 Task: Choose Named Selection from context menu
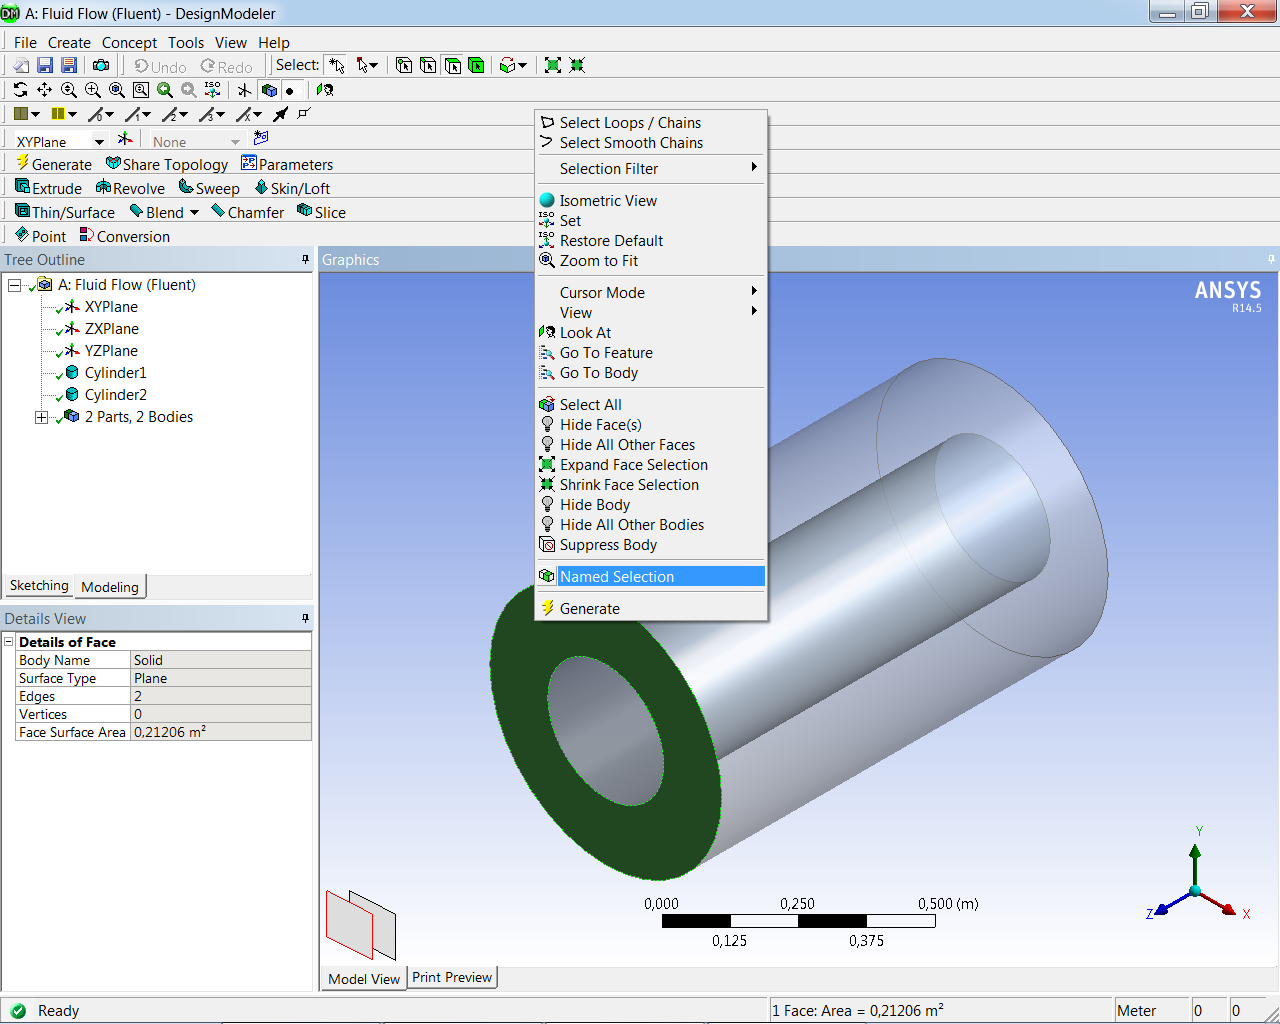[651, 576]
